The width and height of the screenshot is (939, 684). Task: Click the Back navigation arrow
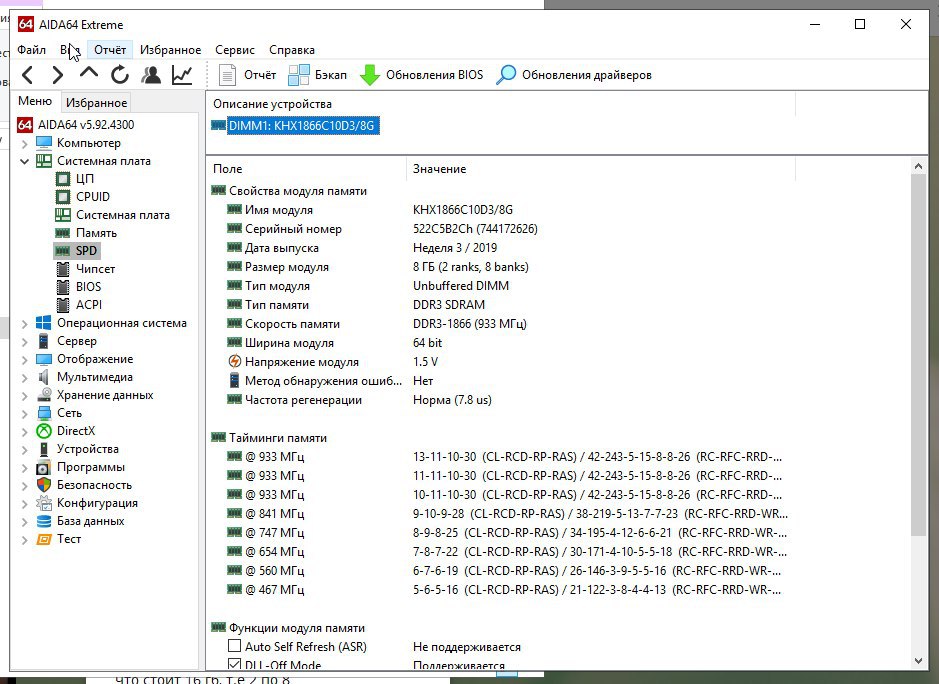point(28,75)
